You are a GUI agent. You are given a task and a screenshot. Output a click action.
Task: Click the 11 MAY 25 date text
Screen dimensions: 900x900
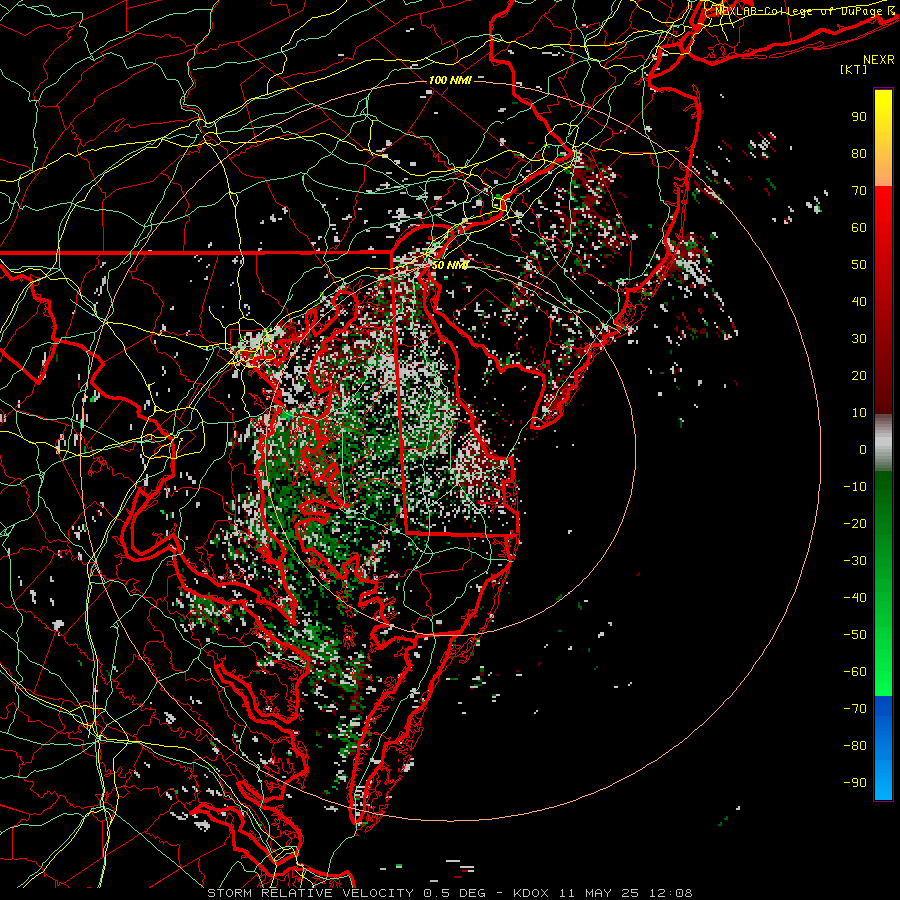pos(599,893)
